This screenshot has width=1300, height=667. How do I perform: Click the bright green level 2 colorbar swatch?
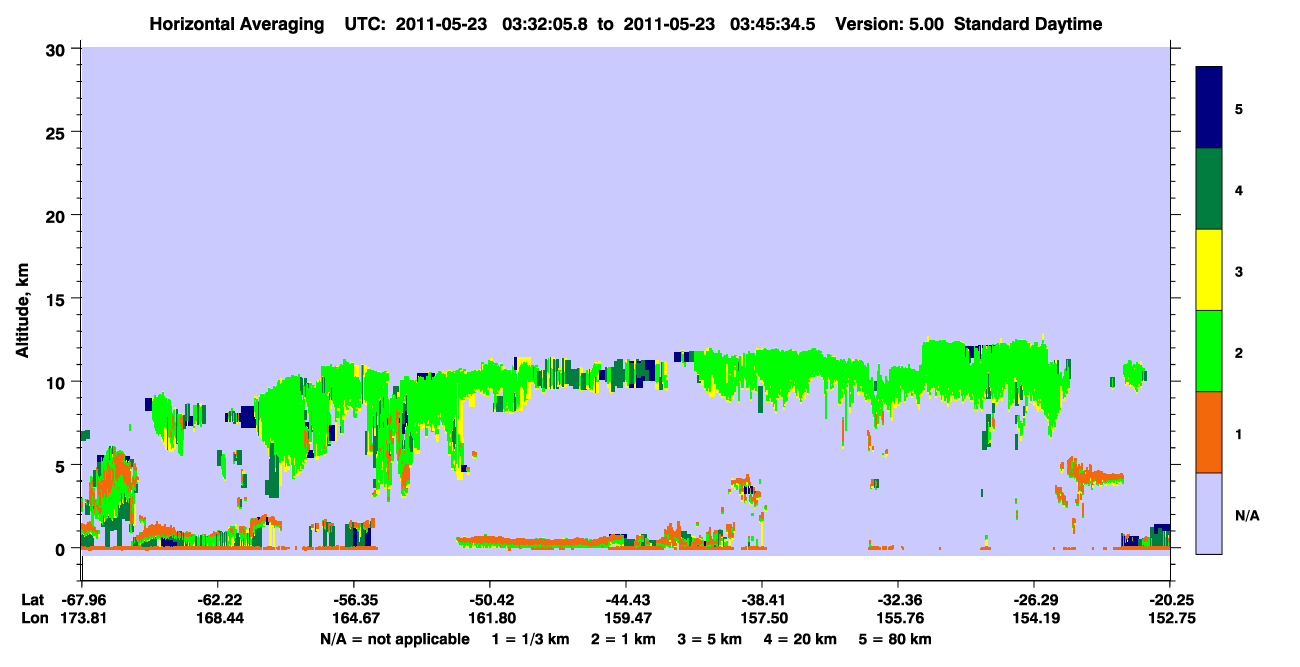point(1209,351)
